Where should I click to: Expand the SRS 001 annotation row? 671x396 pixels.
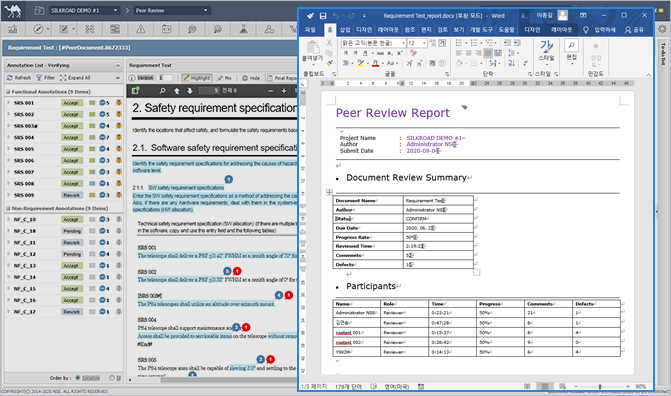[8, 103]
